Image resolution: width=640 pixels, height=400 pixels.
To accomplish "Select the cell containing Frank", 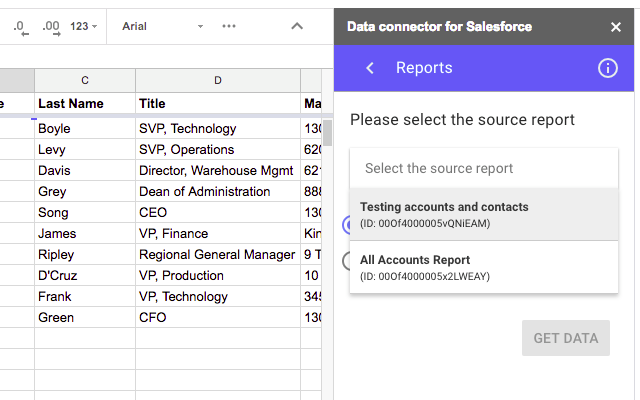I will click(x=85, y=297).
